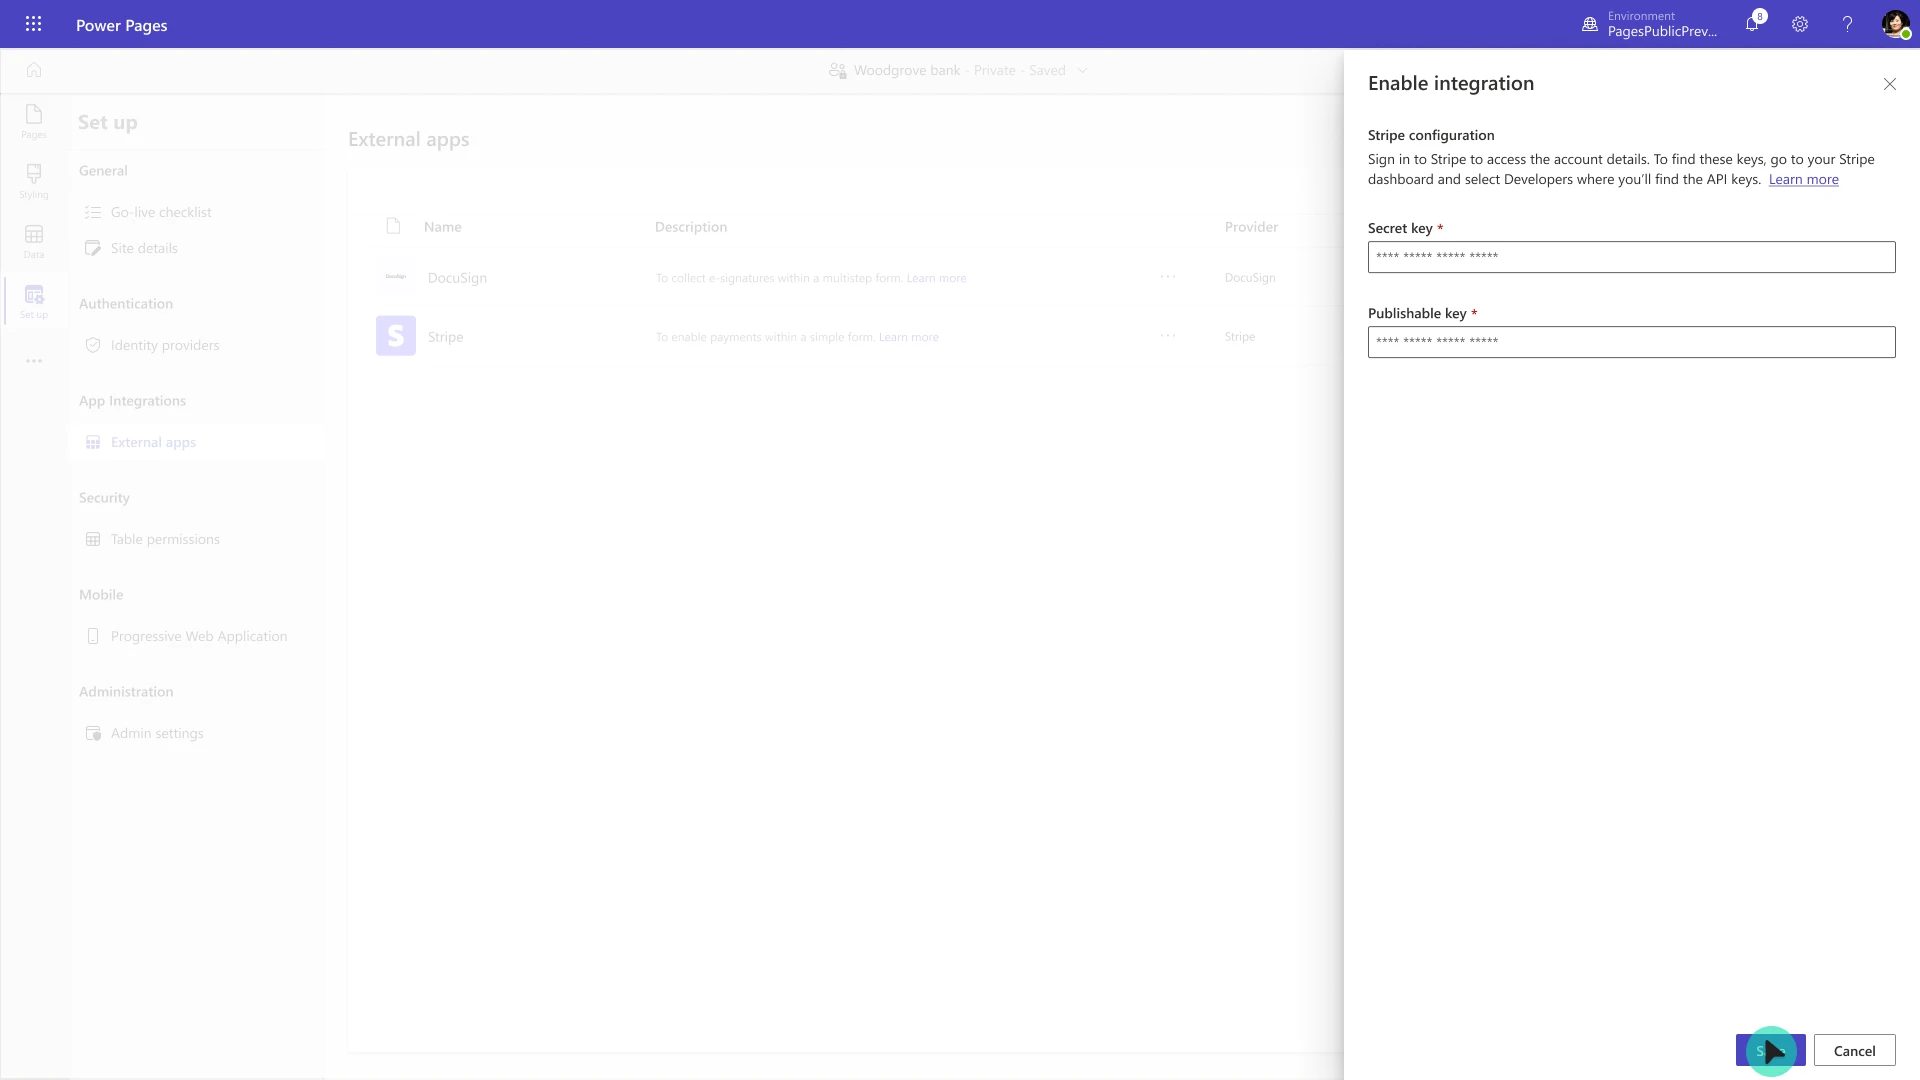Open the PagesPublicPrev environment picker

1650,24
